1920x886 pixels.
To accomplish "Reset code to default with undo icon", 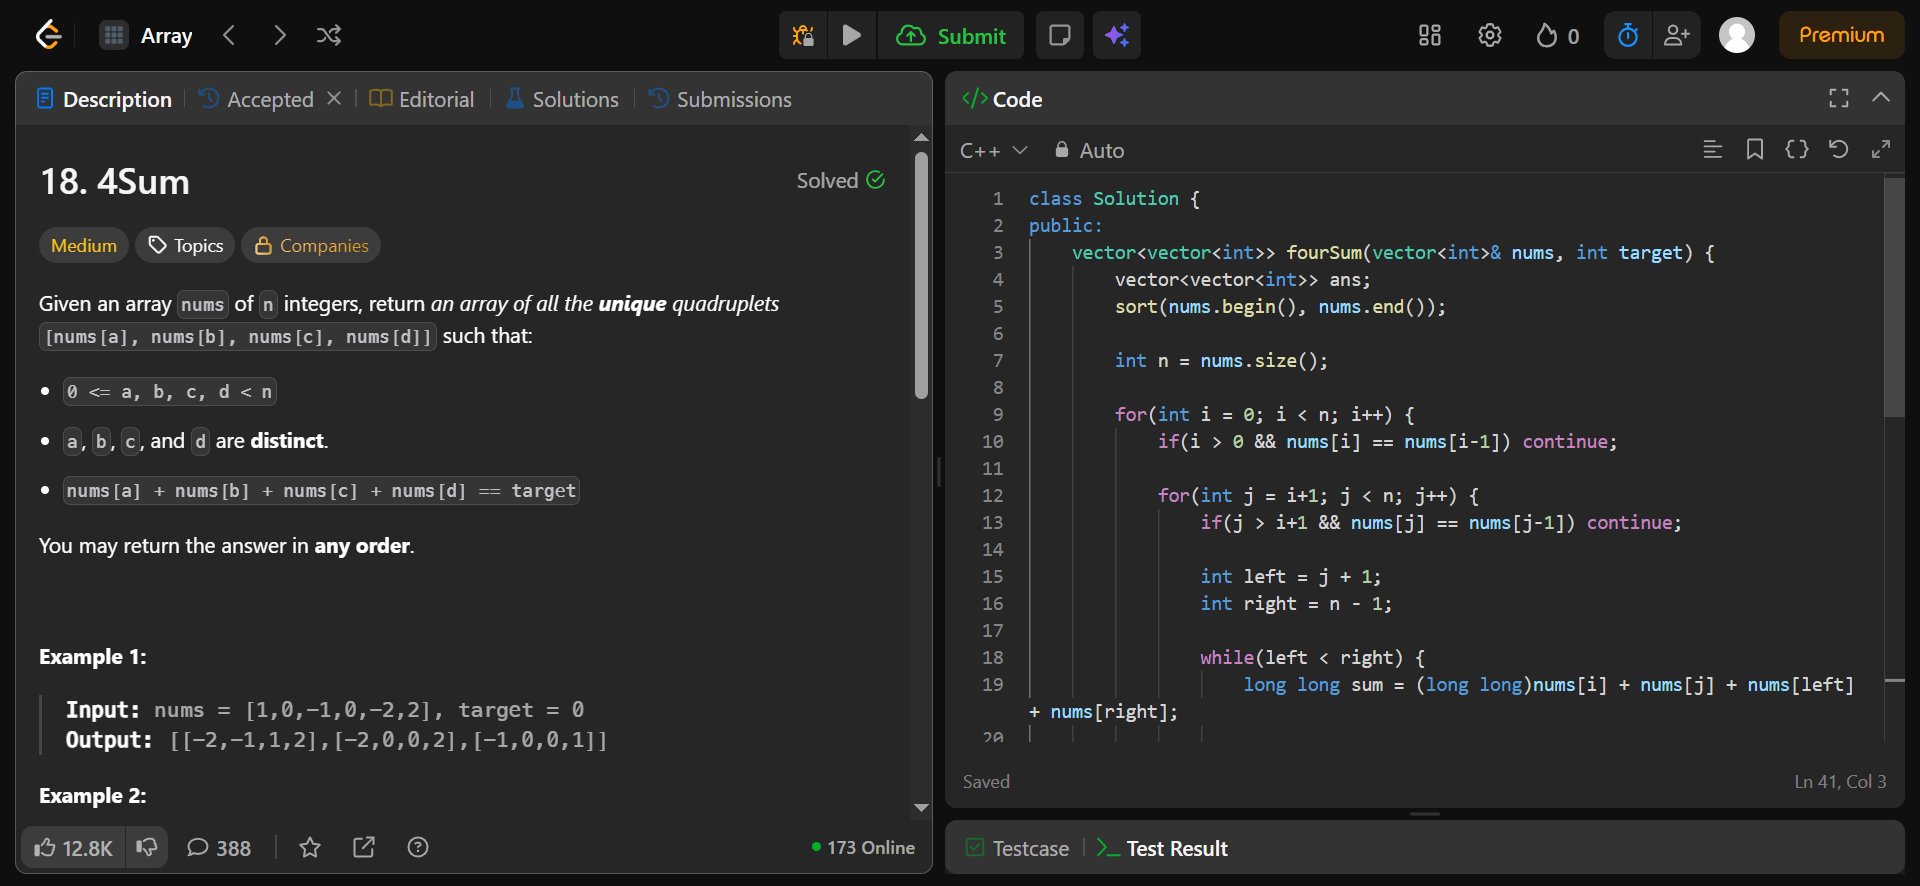I will (x=1838, y=150).
